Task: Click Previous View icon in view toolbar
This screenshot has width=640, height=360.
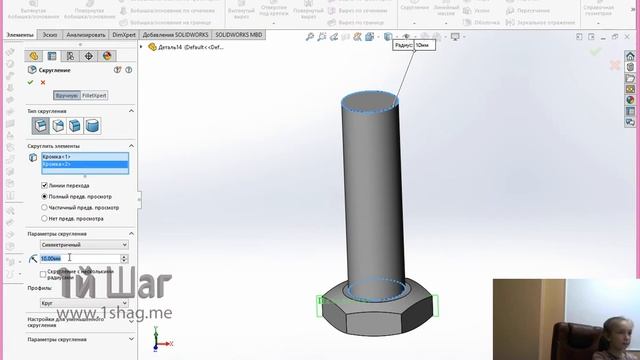Action: coord(334,37)
